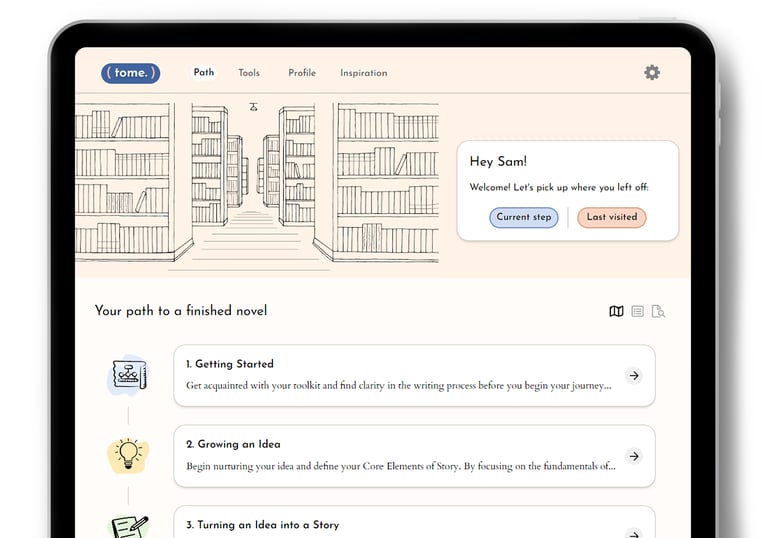Click the notepad and pencil step icon
Image resolution: width=768 pixels, height=538 pixels.
[128, 526]
